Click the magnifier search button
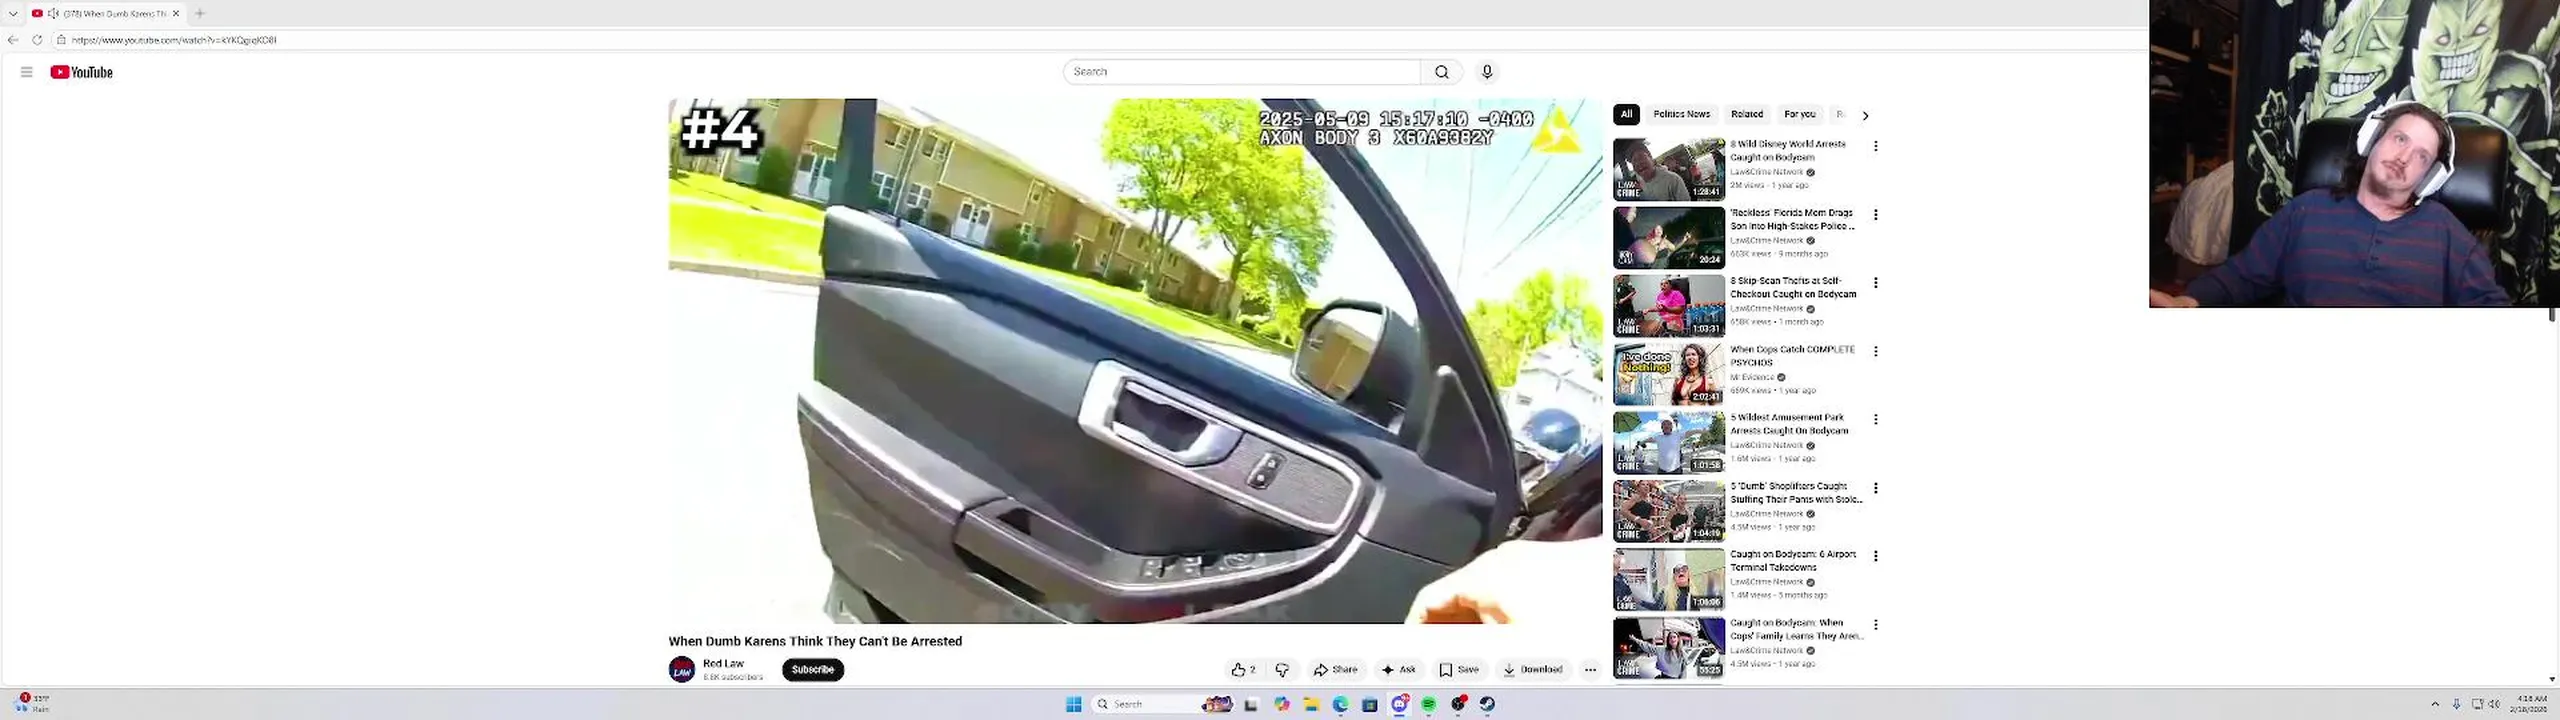 pos(1441,72)
